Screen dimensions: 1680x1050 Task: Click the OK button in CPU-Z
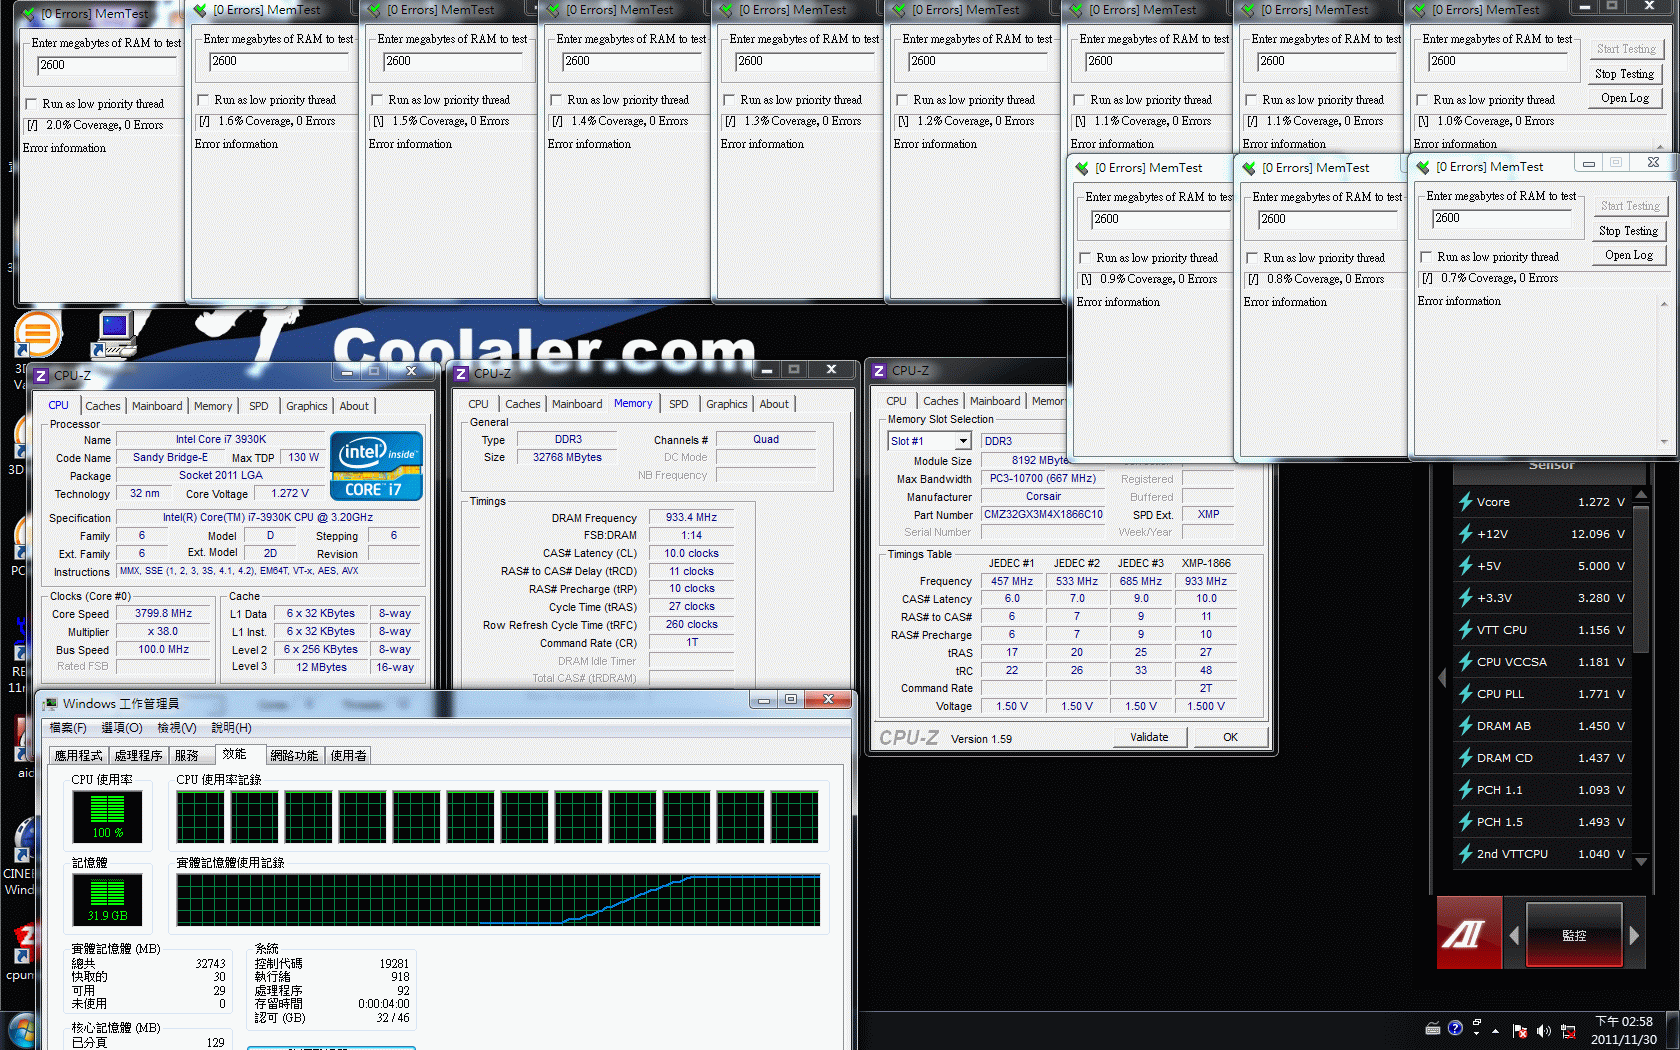pyautogui.click(x=1230, y=737)
